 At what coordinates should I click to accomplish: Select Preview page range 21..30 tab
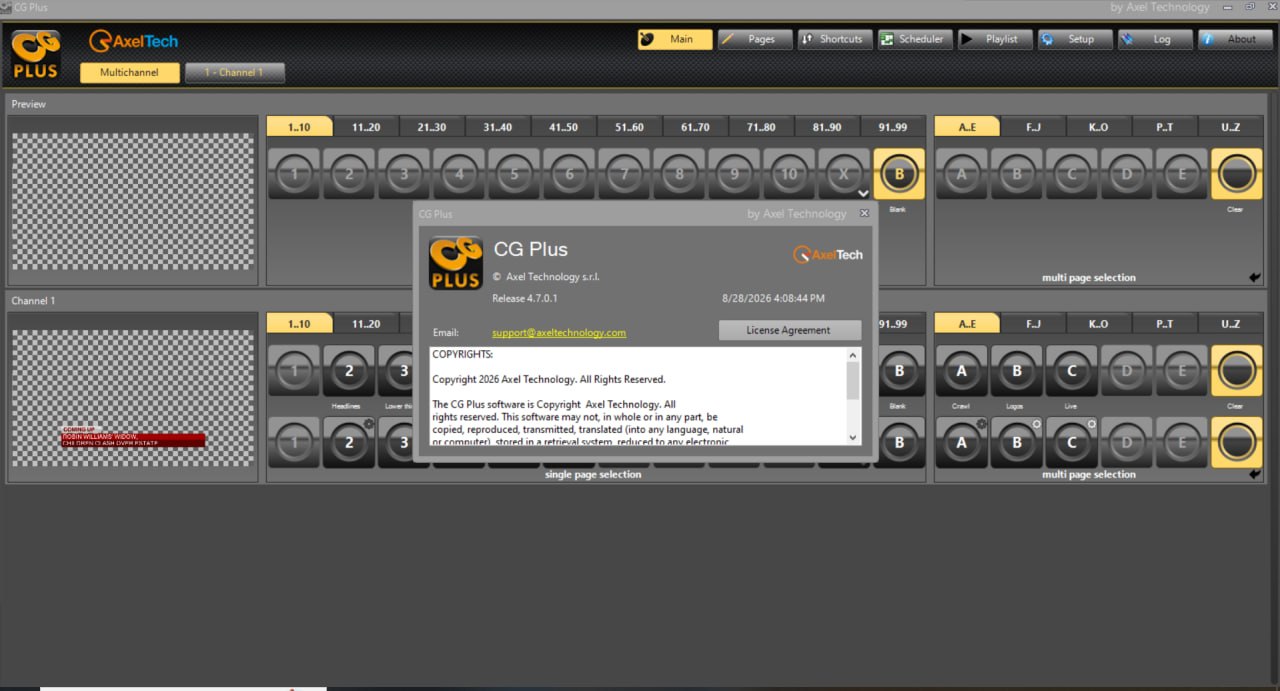431,127
